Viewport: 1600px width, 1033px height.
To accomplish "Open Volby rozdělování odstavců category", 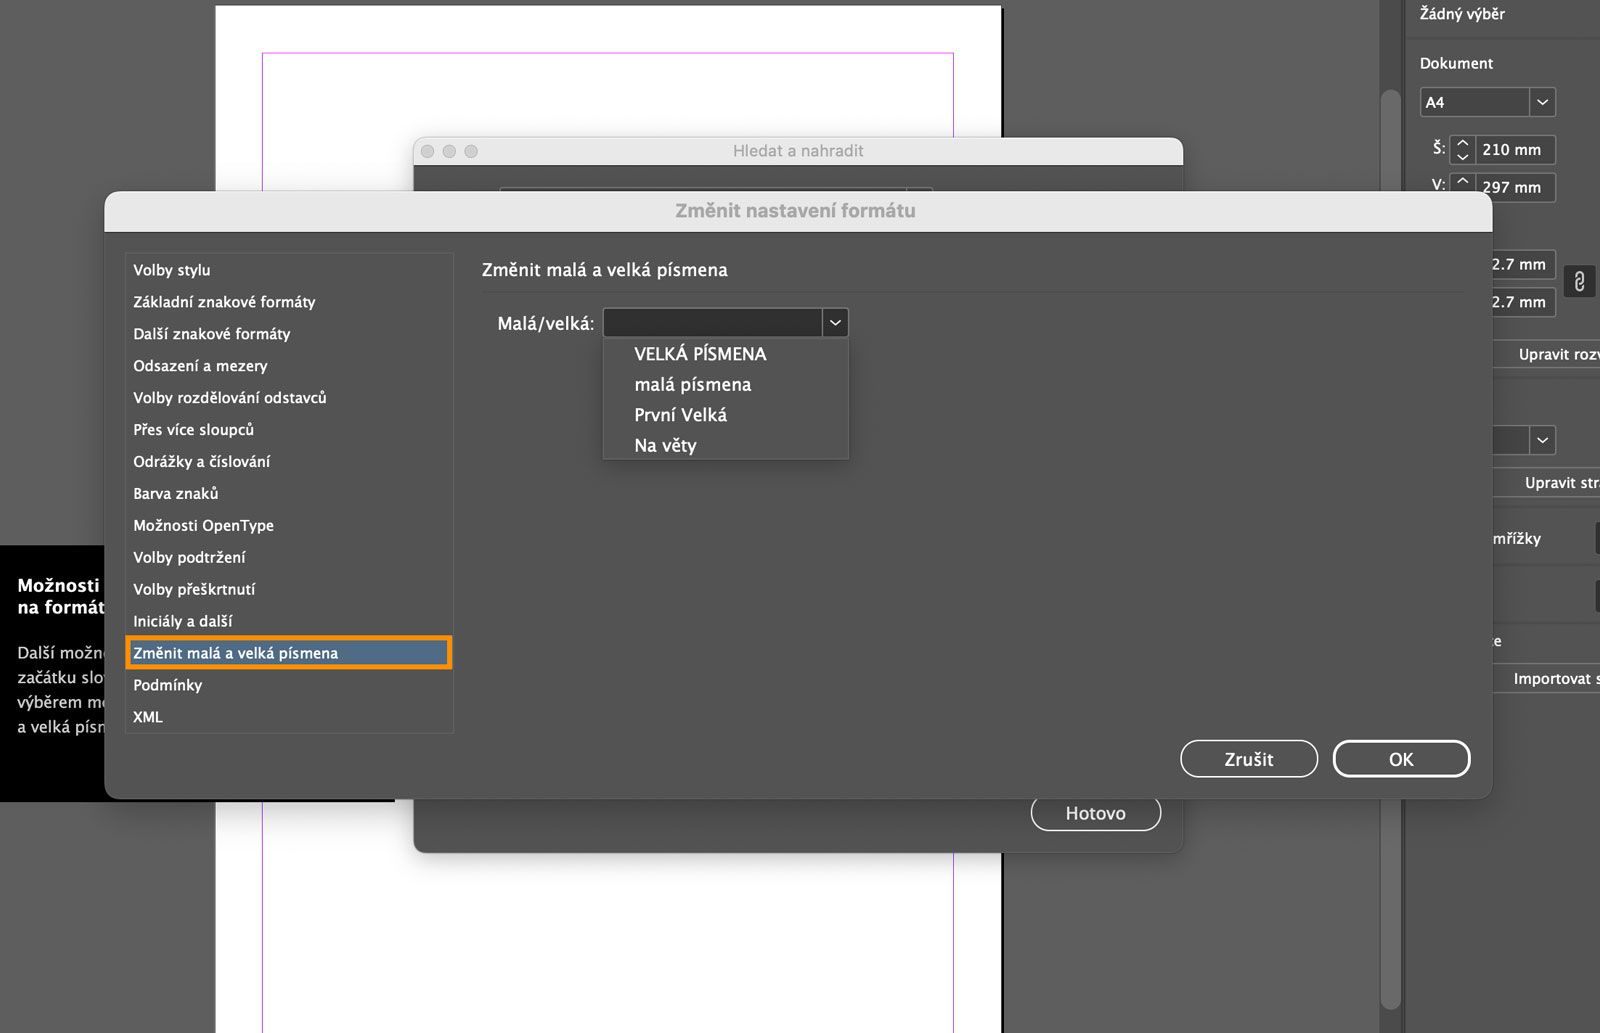I will [x=289, y=398].
